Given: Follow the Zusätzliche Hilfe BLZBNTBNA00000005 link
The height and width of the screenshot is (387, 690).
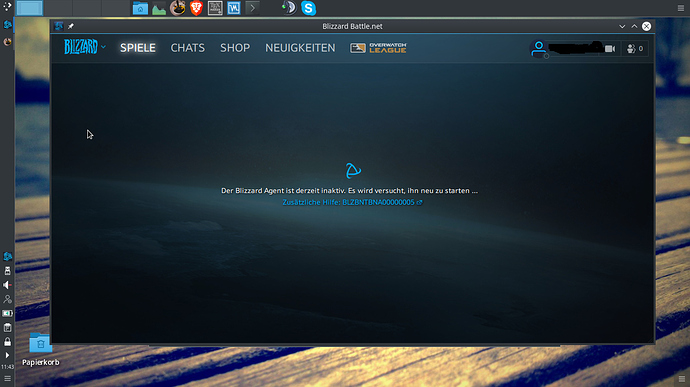Looking at the screenshot, I should [x=352, y=202].
